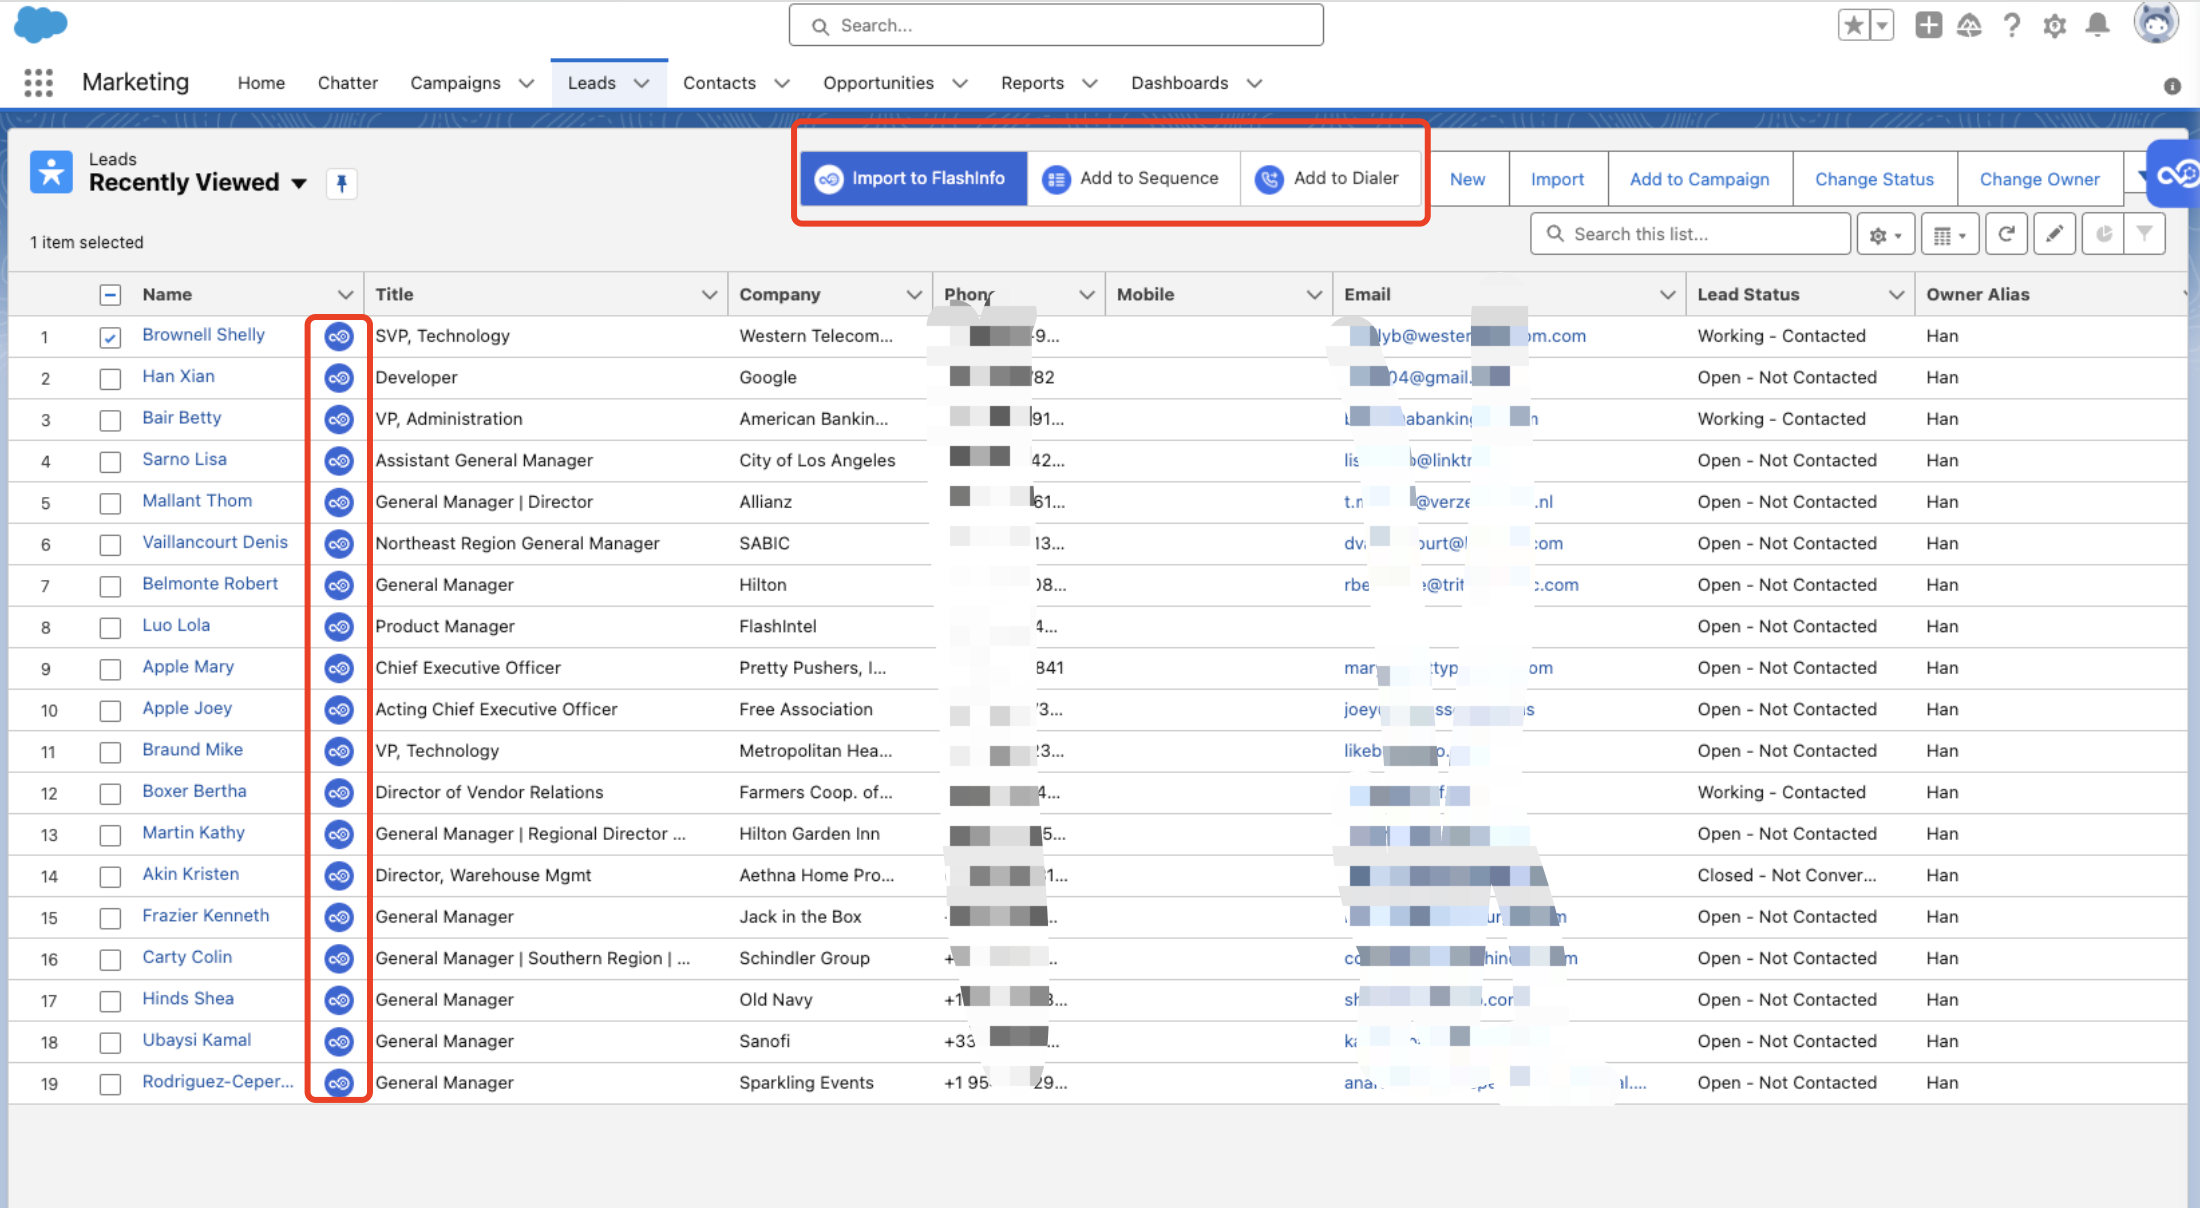Expand the Campaigns tab chevron
This screenshot has width=2200, height=1208.
pos(526,83)
